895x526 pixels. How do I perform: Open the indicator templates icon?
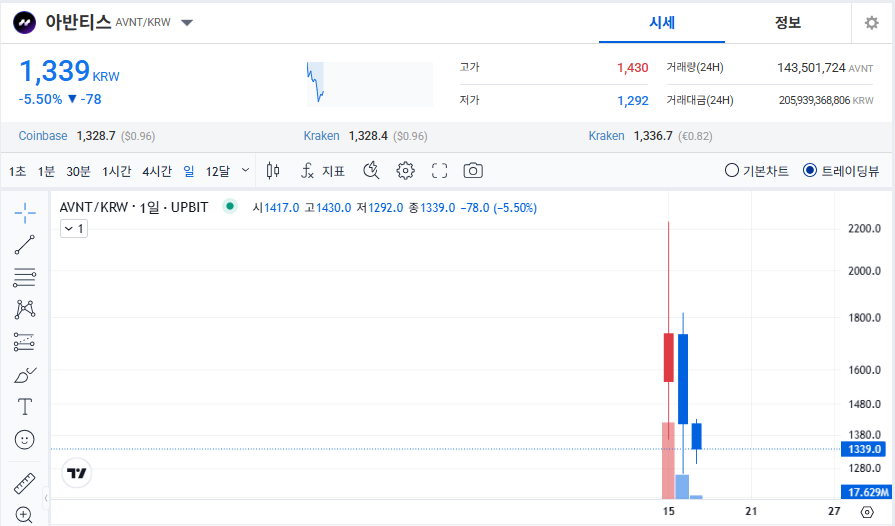371,171
